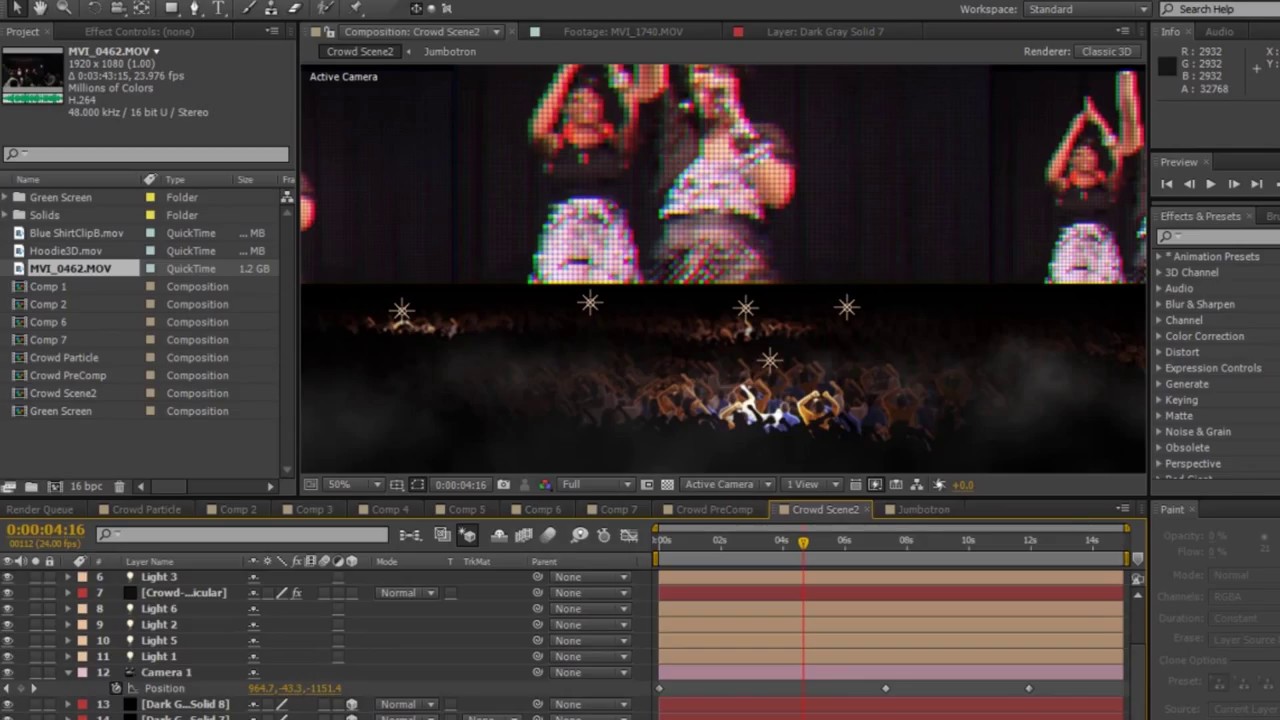Hide the Light 6 layer eye
This screenshot has width=1280, height=720.
8,609
